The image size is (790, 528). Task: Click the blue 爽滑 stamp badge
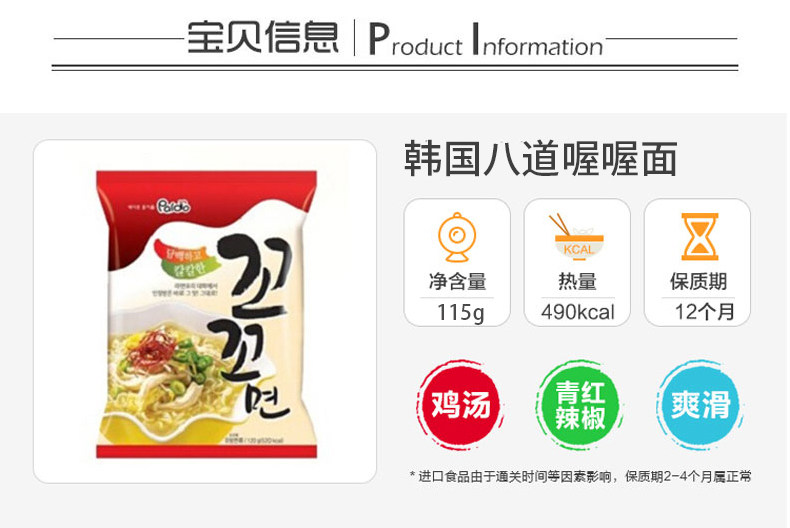700,404
